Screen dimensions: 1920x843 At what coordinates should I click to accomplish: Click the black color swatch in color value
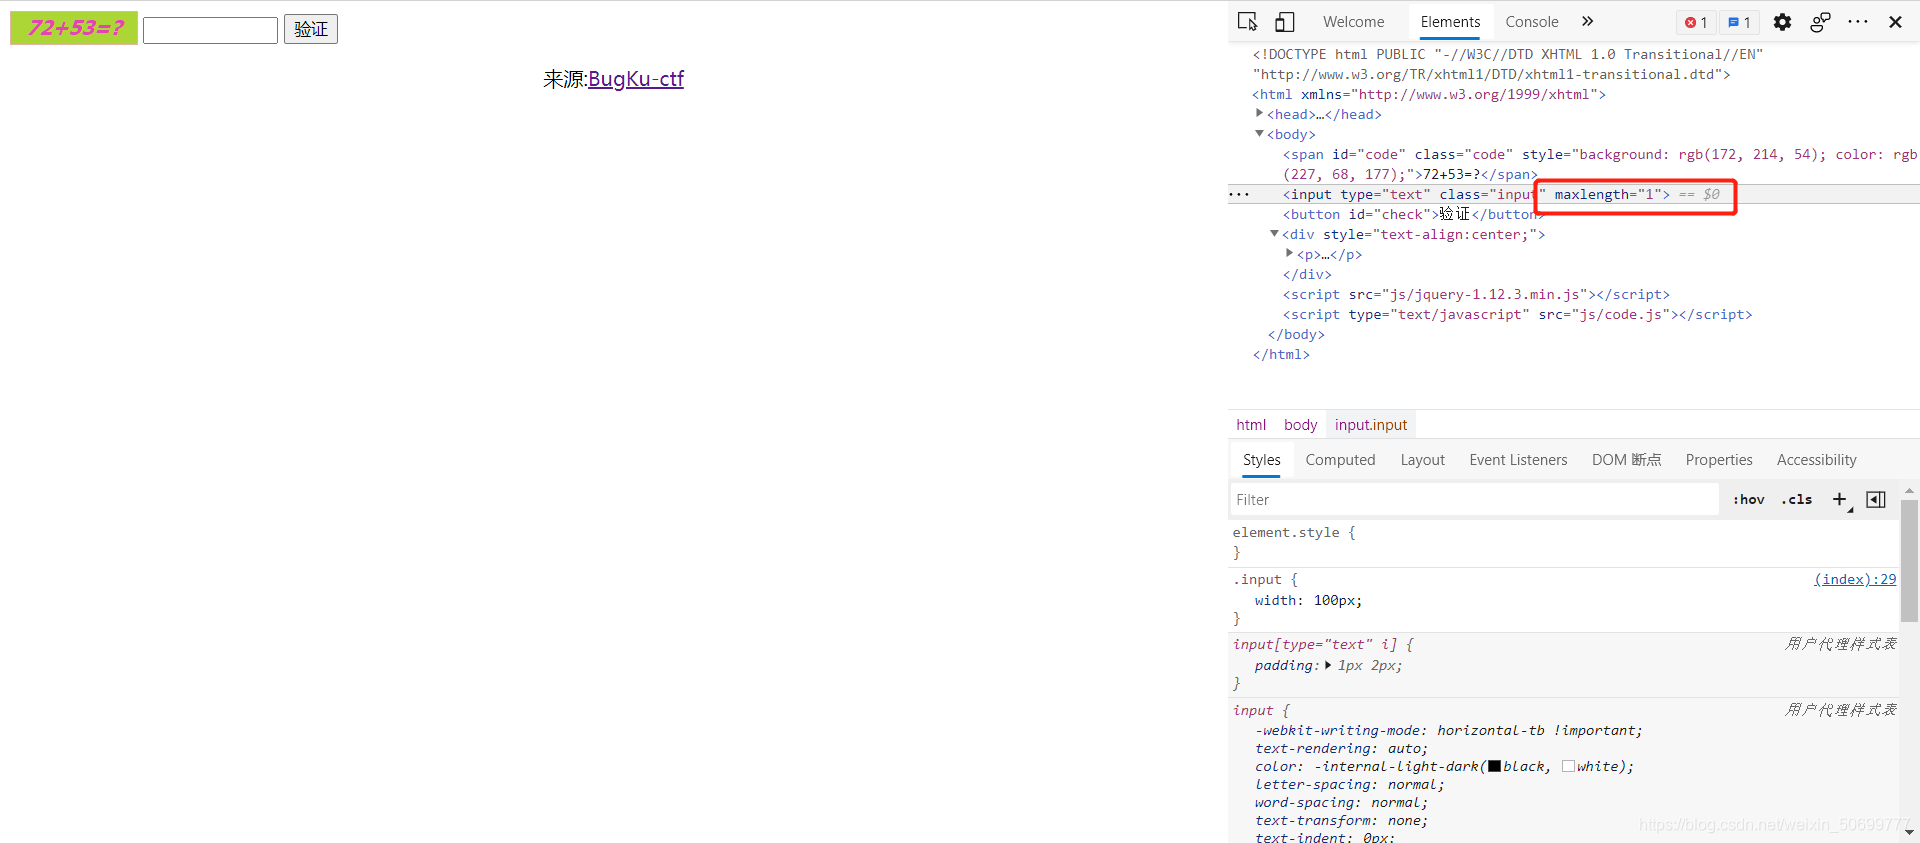tap(1494, 766)
